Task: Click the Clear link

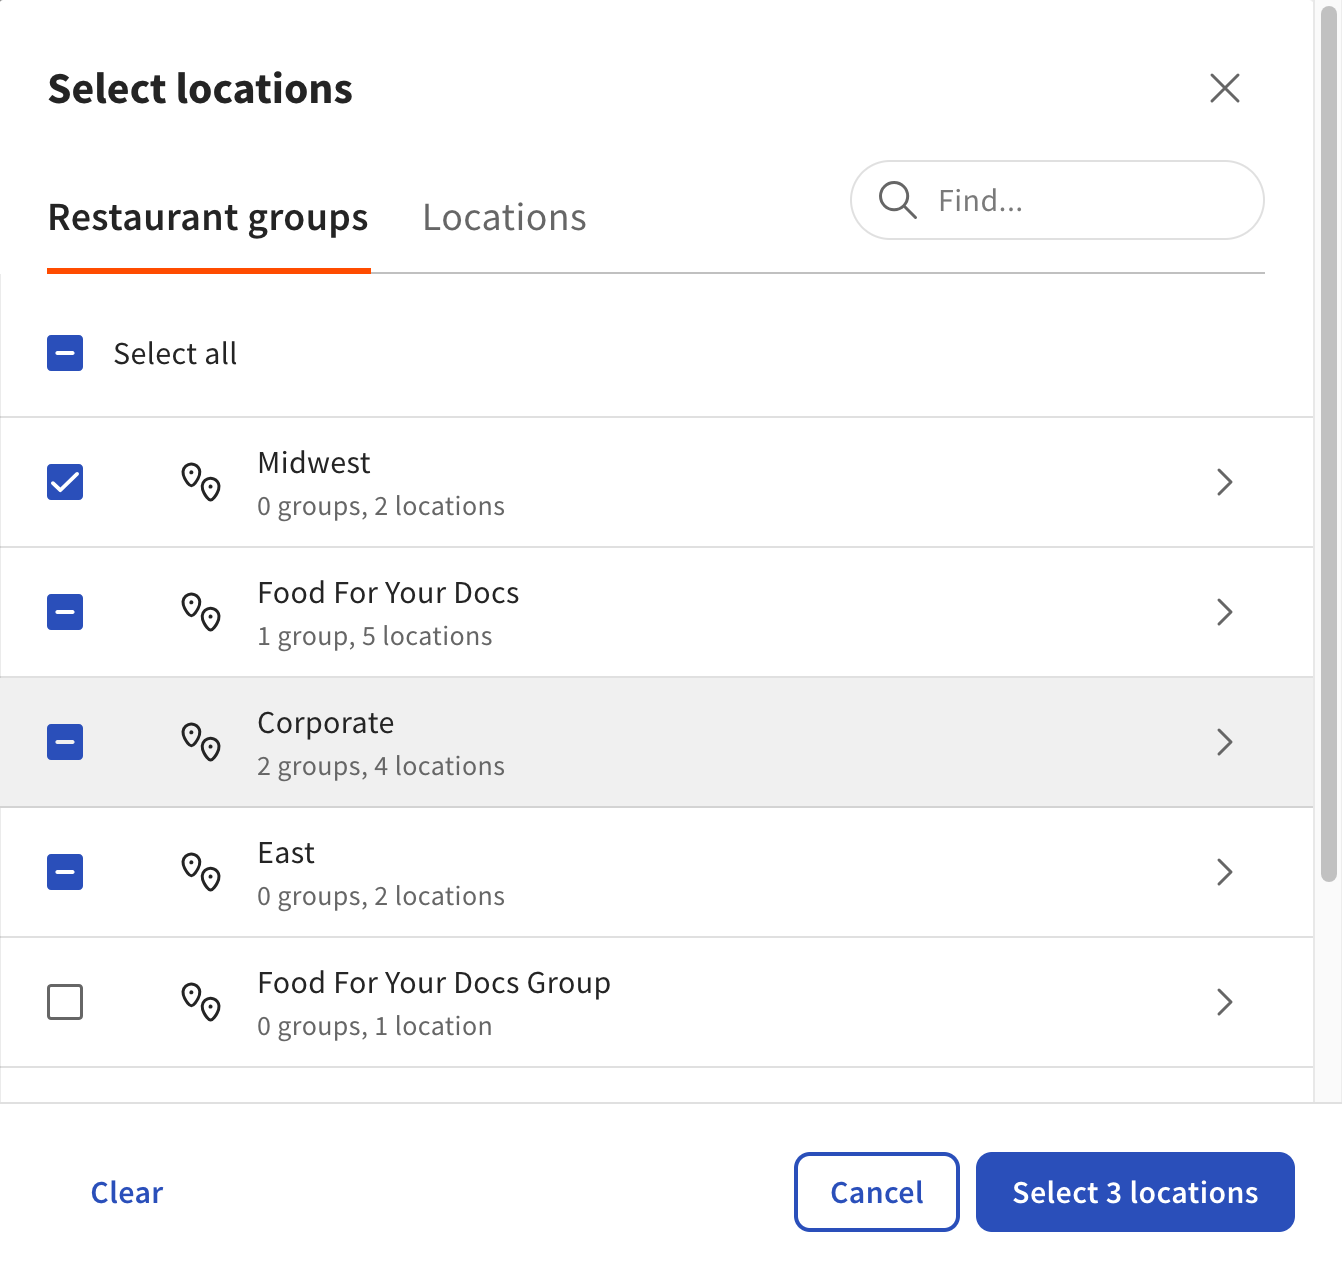Action: (x=127, y=1192)
